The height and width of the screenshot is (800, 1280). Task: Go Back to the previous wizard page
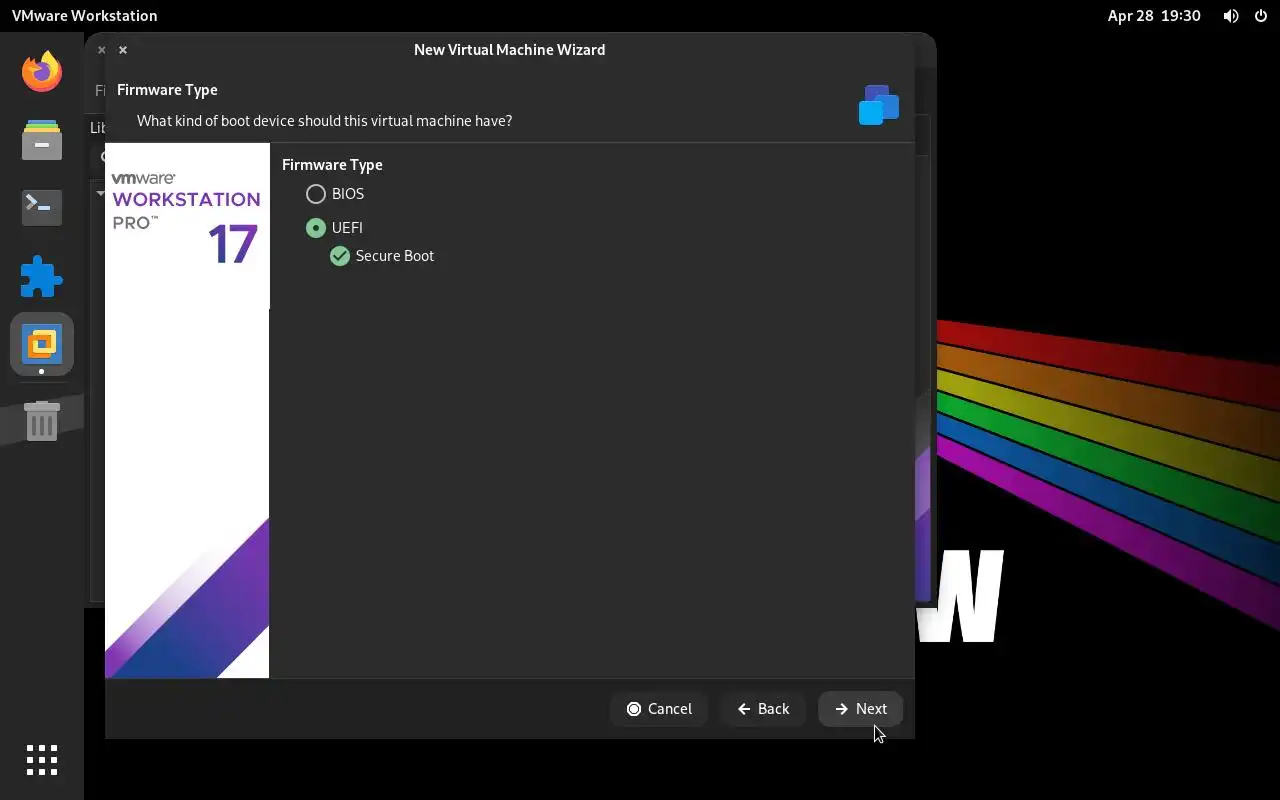coord(763,709)
